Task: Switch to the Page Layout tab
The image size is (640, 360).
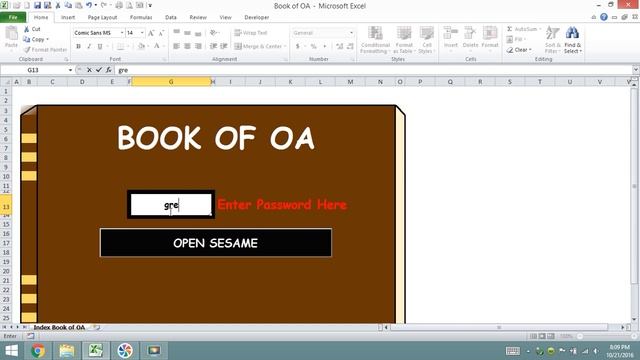Action: click(x=102, y=18)
